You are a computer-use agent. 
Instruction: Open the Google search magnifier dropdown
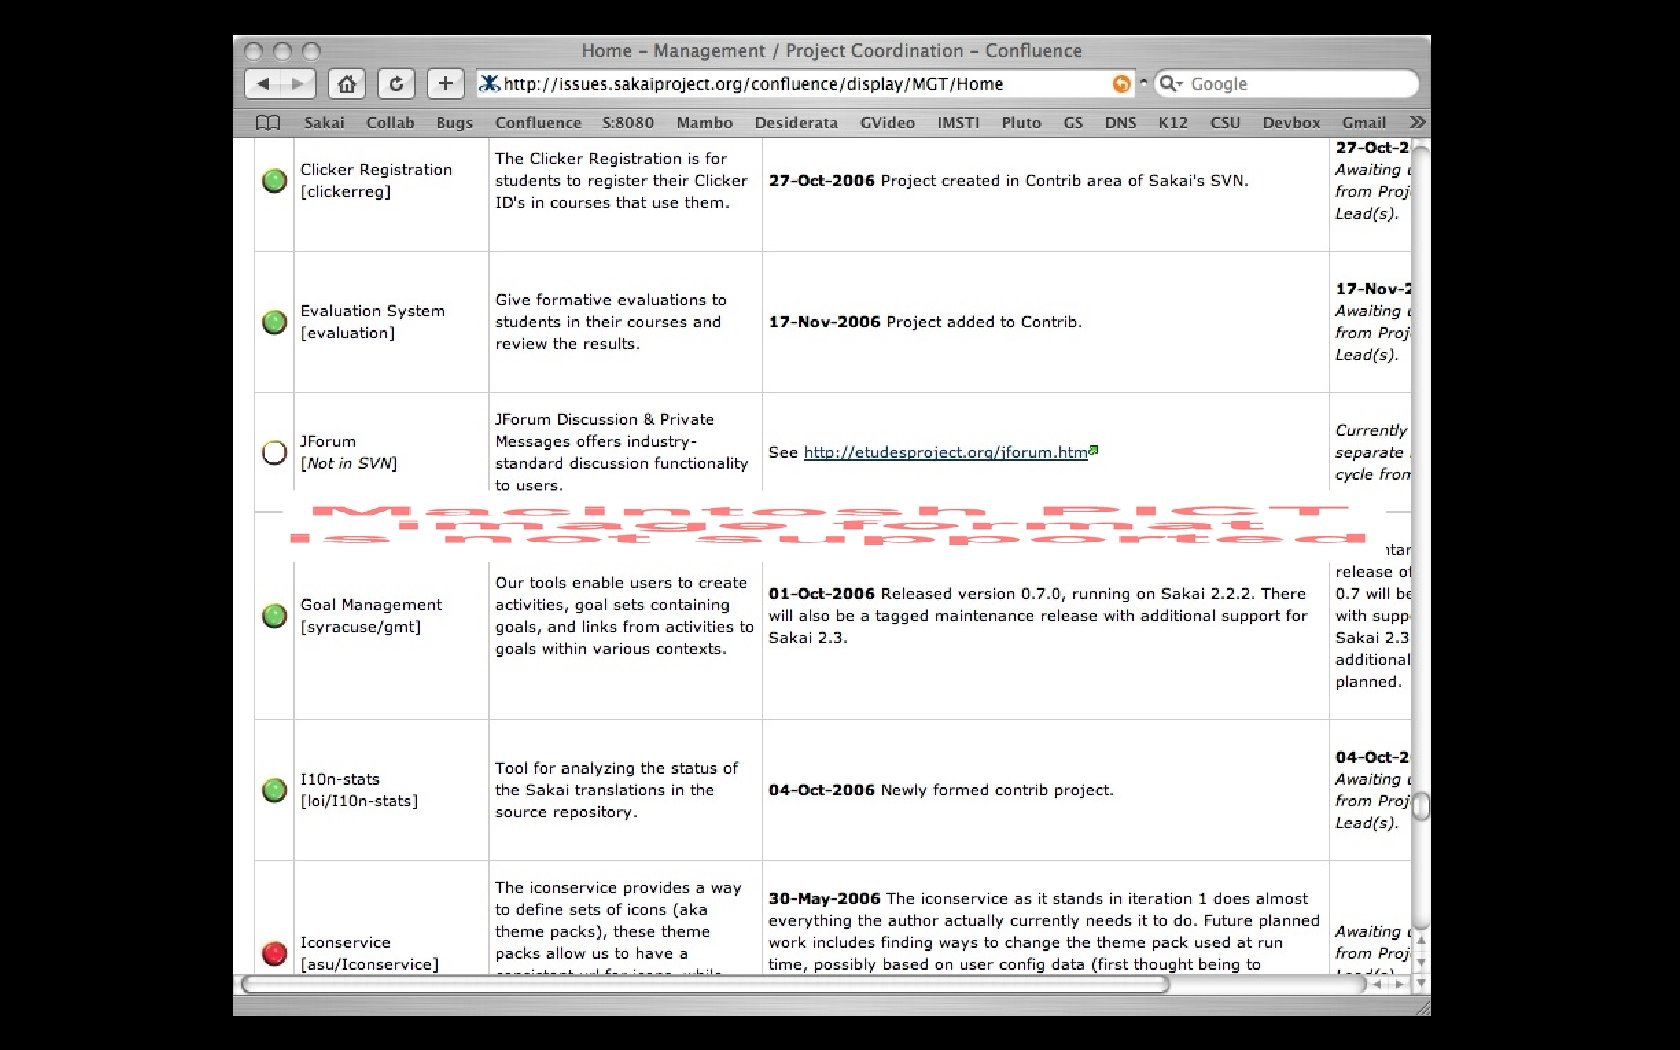[1170, 84]
